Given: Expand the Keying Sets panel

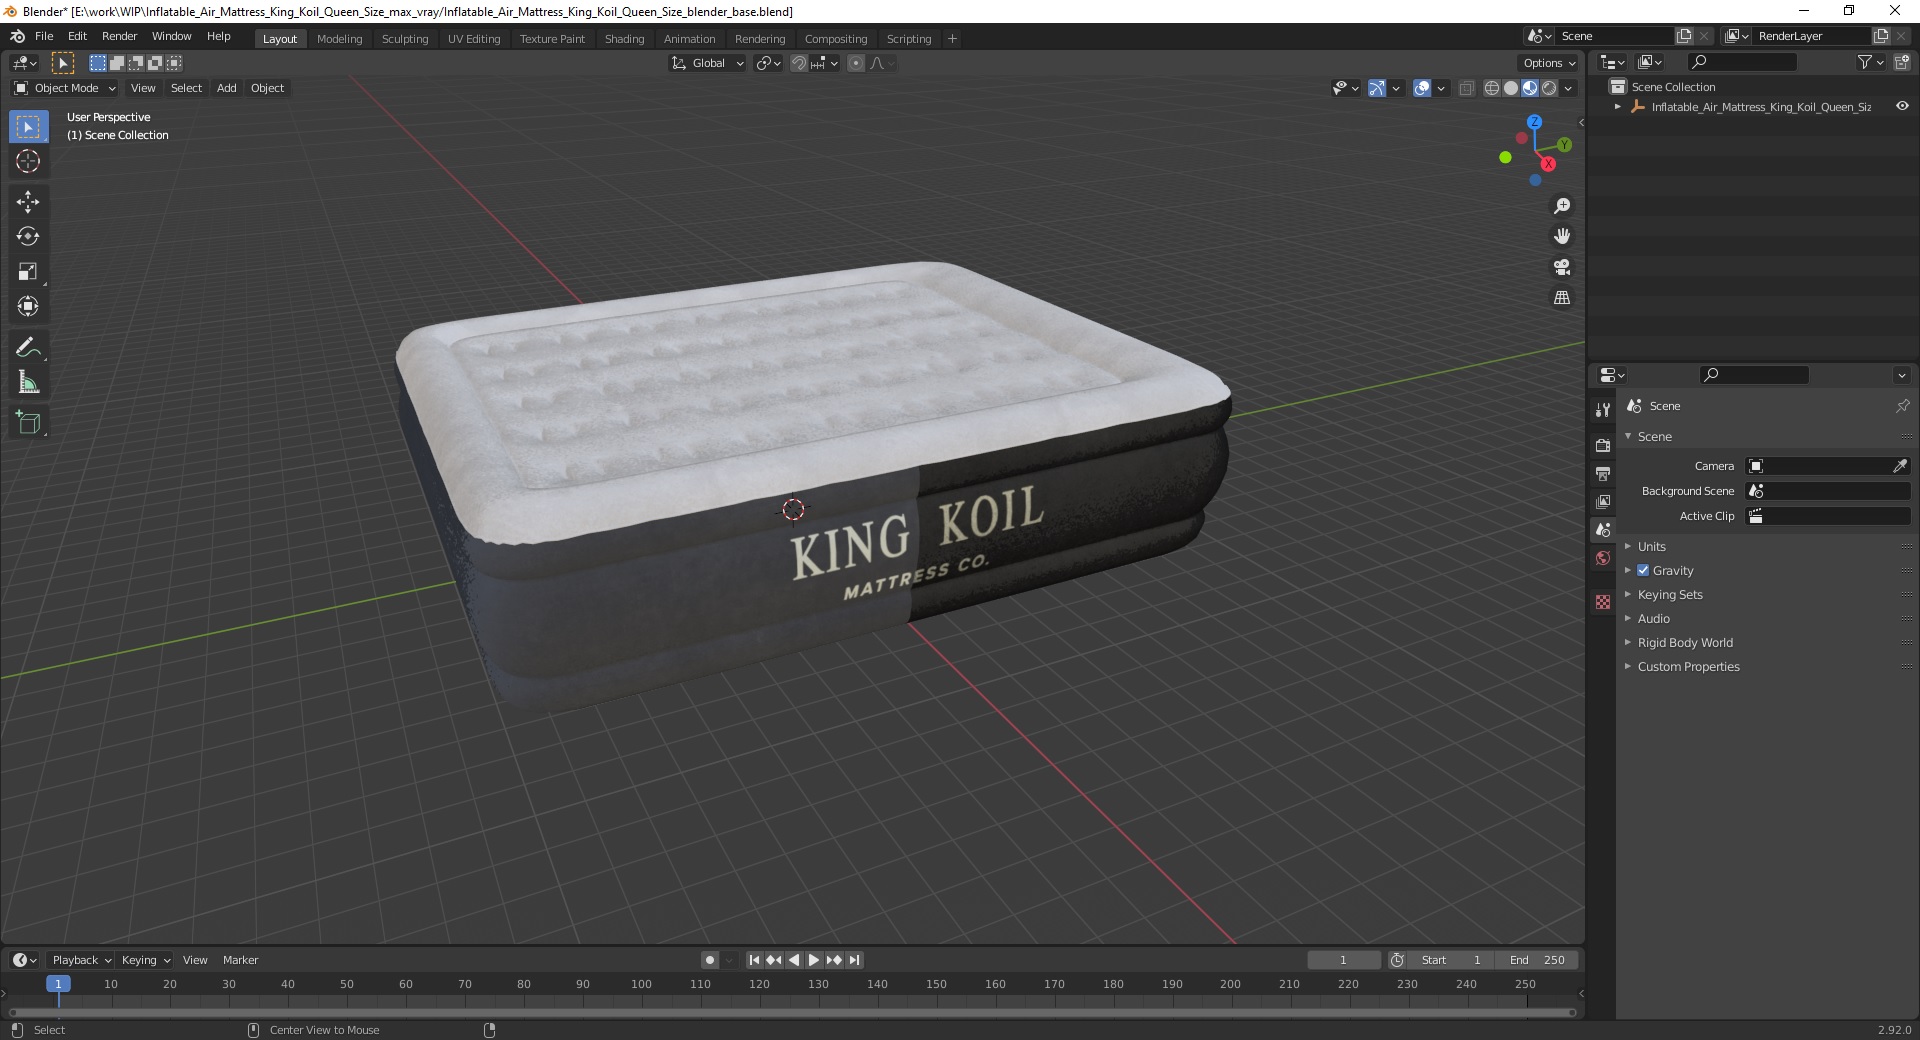Looking at the screenshot, I should coord(1669,594).
